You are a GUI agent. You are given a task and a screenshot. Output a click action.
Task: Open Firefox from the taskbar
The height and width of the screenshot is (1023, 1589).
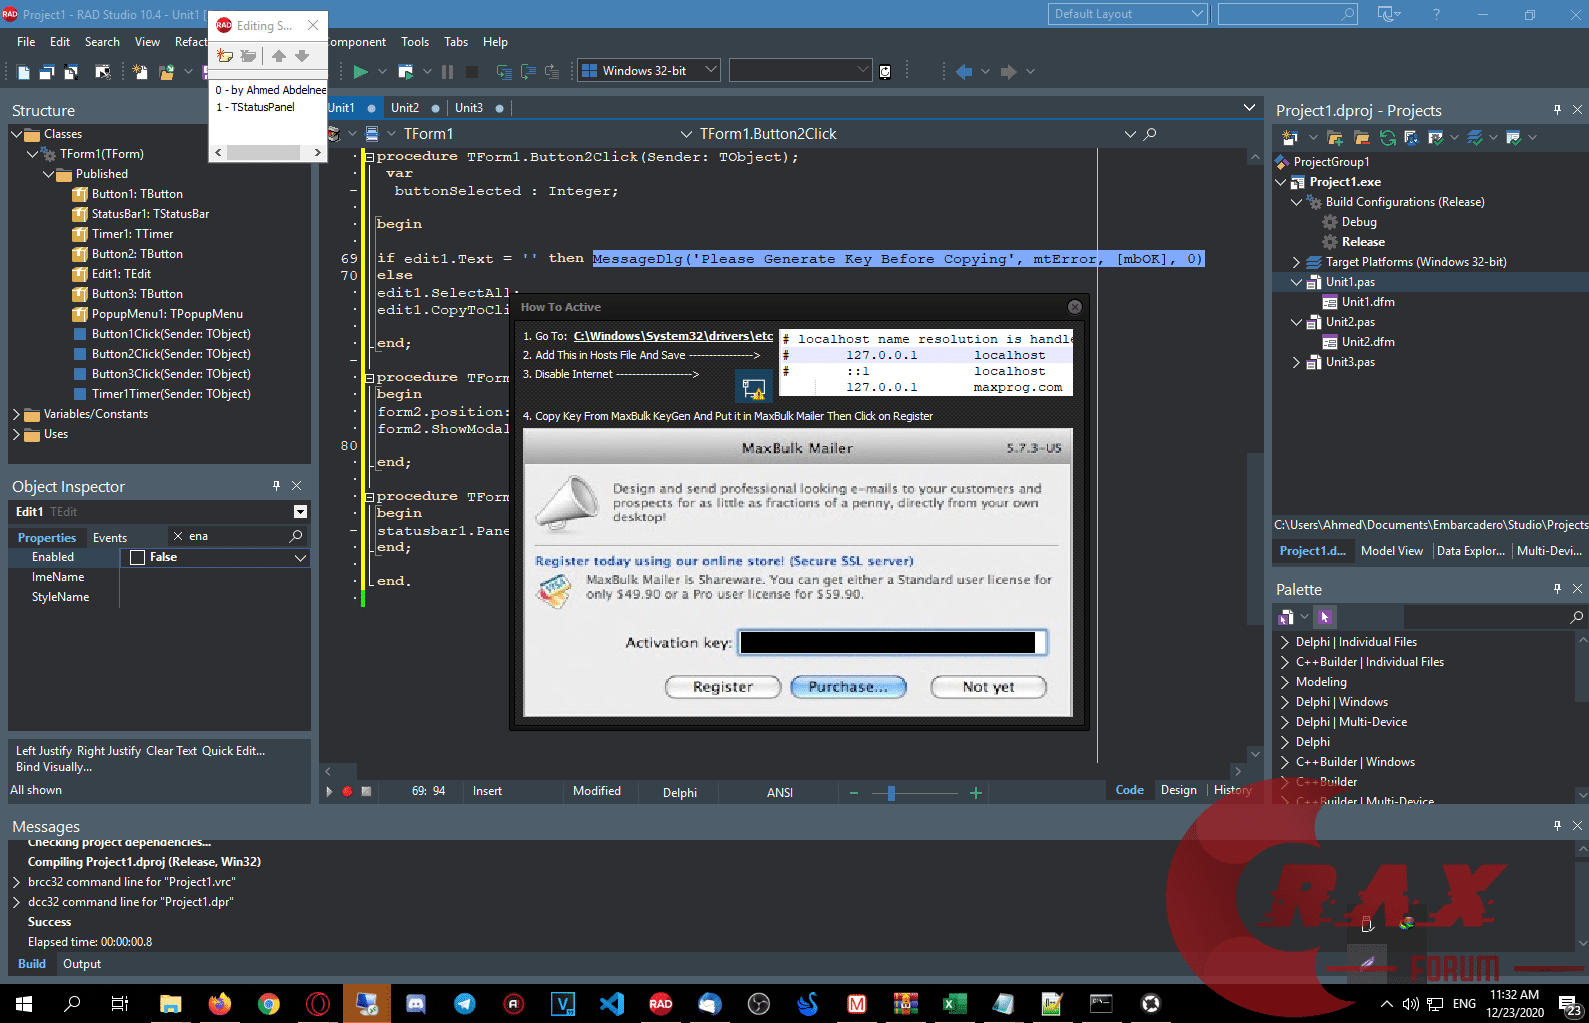click(220, 1003)
